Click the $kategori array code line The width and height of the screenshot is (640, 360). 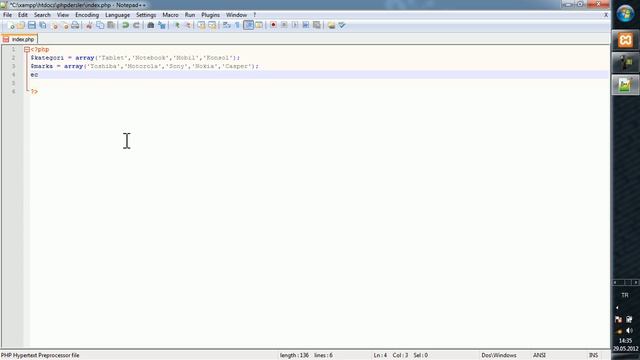[x=135, y=58]
